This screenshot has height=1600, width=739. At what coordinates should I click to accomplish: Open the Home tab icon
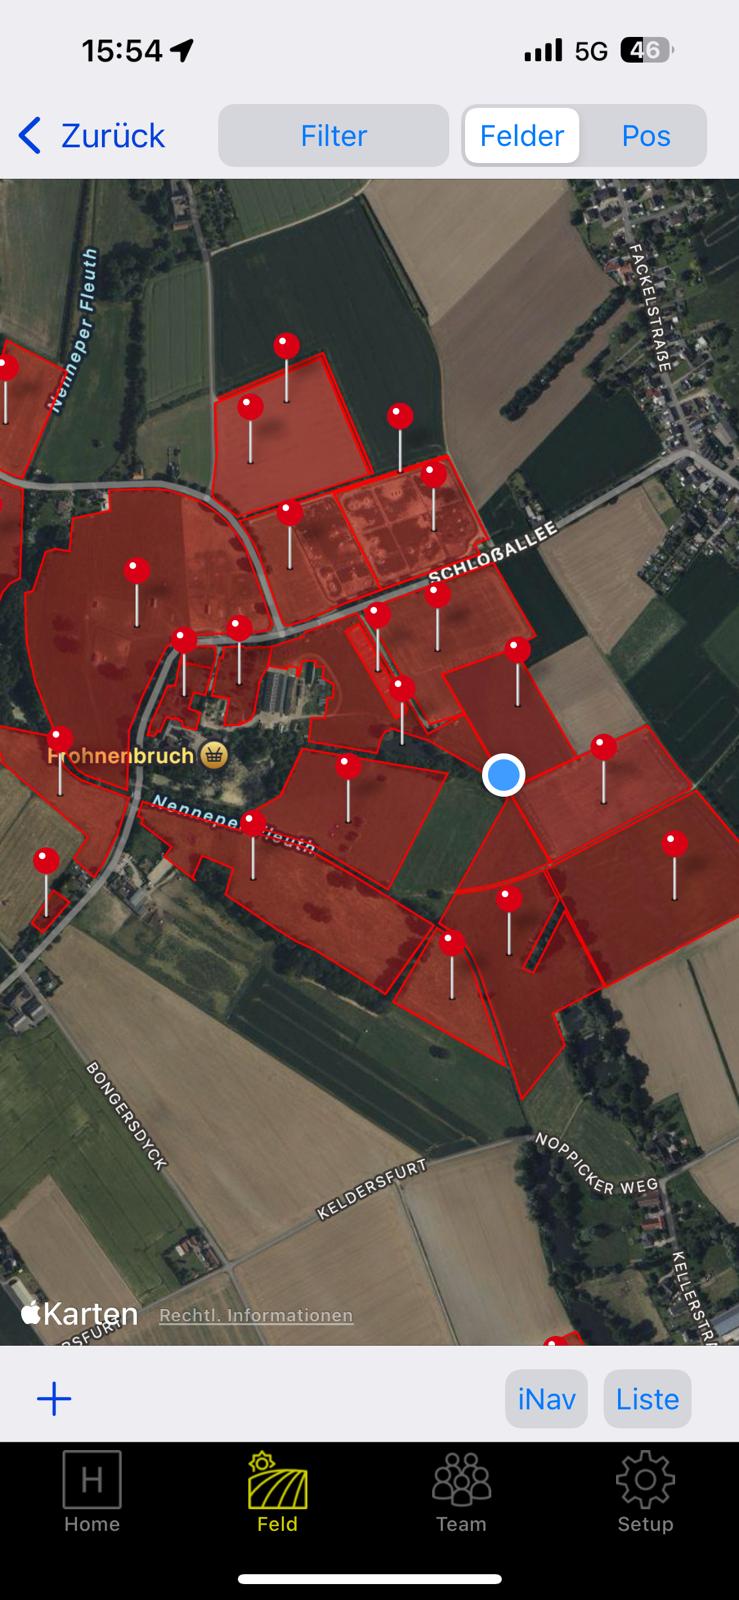pyautogui.click(x=92, y=1479)
